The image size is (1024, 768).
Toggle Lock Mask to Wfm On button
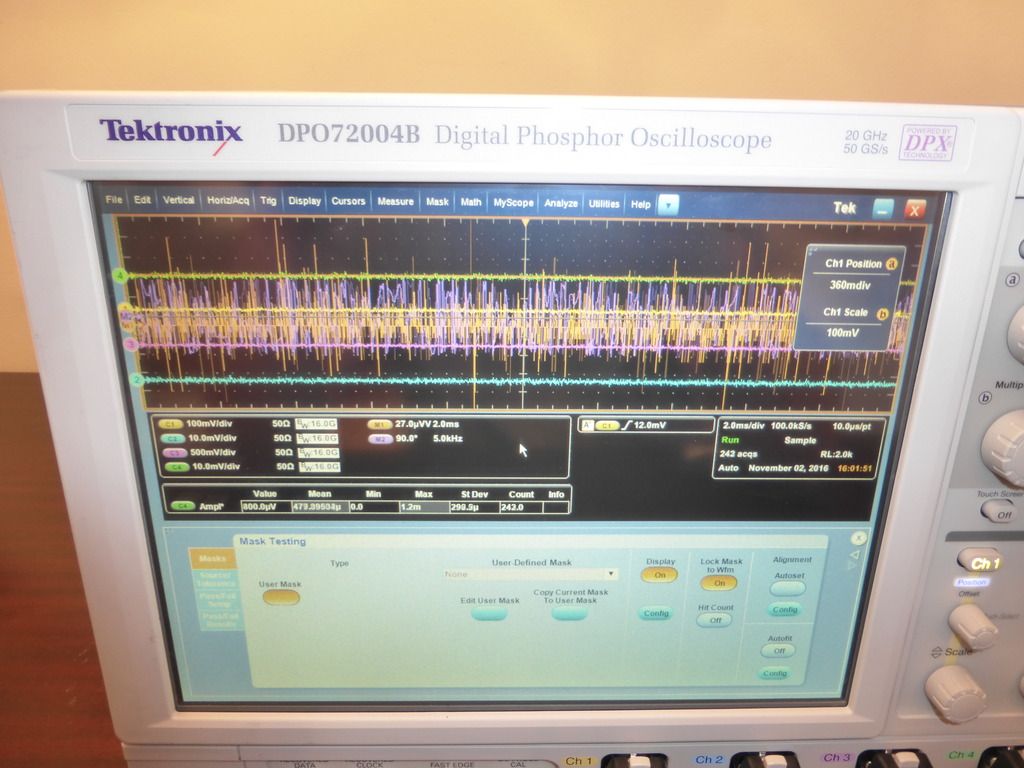(719, 583)
